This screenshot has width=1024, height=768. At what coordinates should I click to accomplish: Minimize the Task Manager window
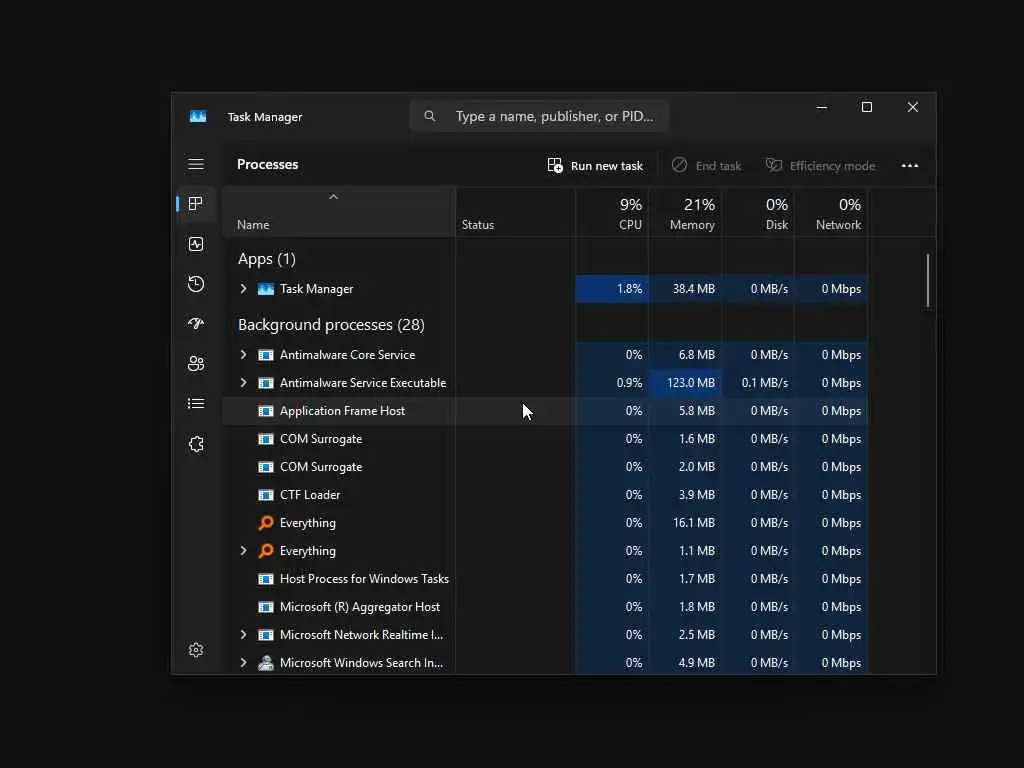822,107
